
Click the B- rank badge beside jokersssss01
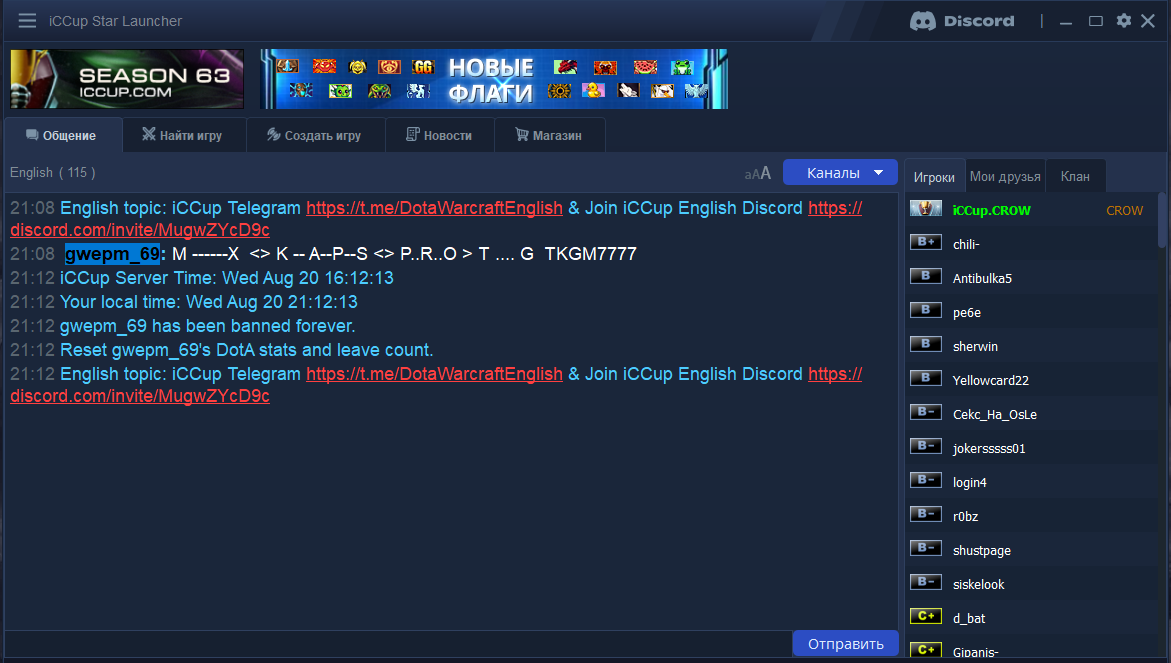click(x=925, y=446)
